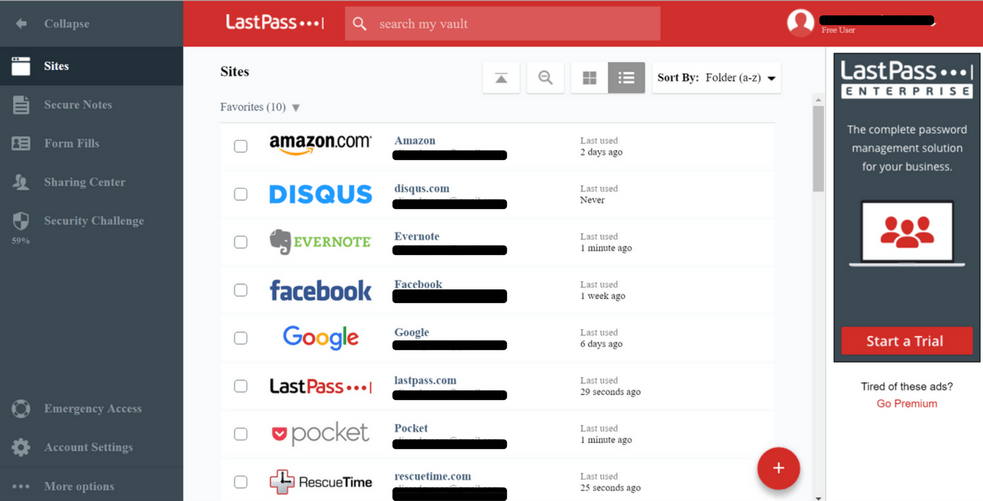The image size is (983, 501).
Task: Click the LastPass logo in header
Action: [275, 23]
